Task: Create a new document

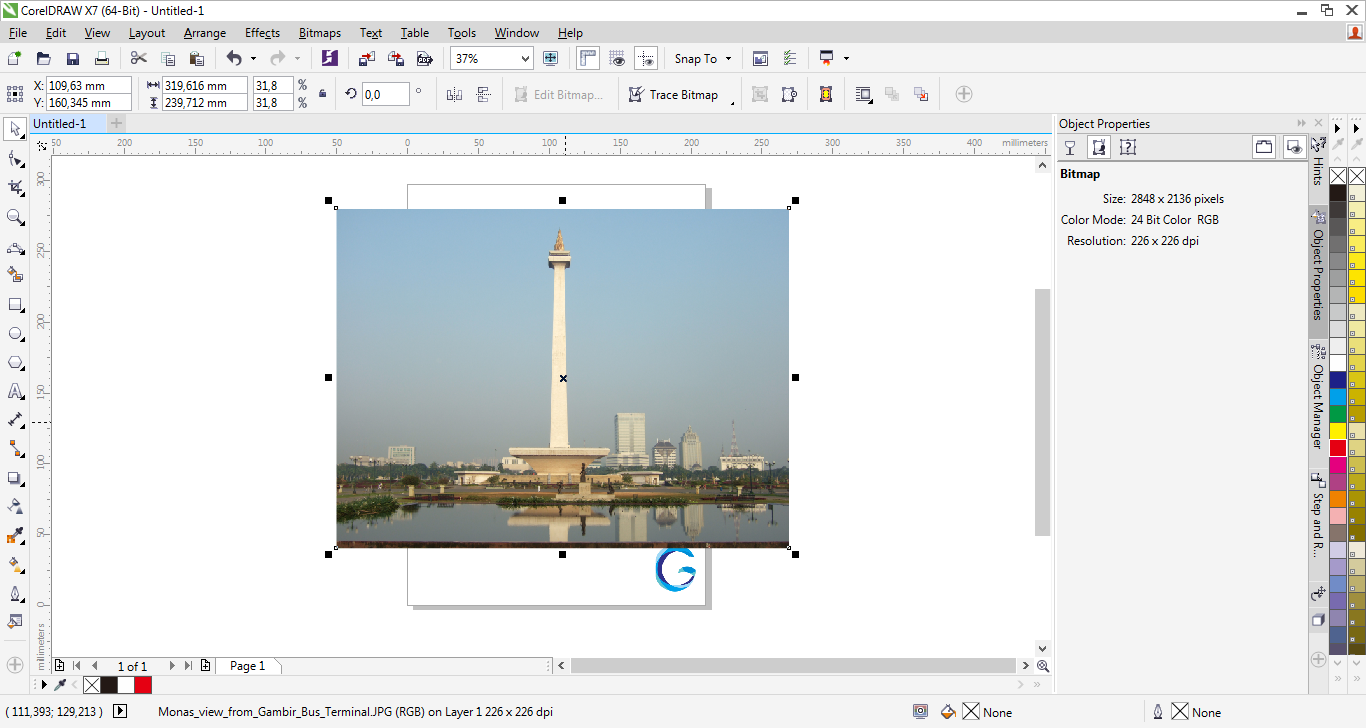Action: click(x=14, y=58)
